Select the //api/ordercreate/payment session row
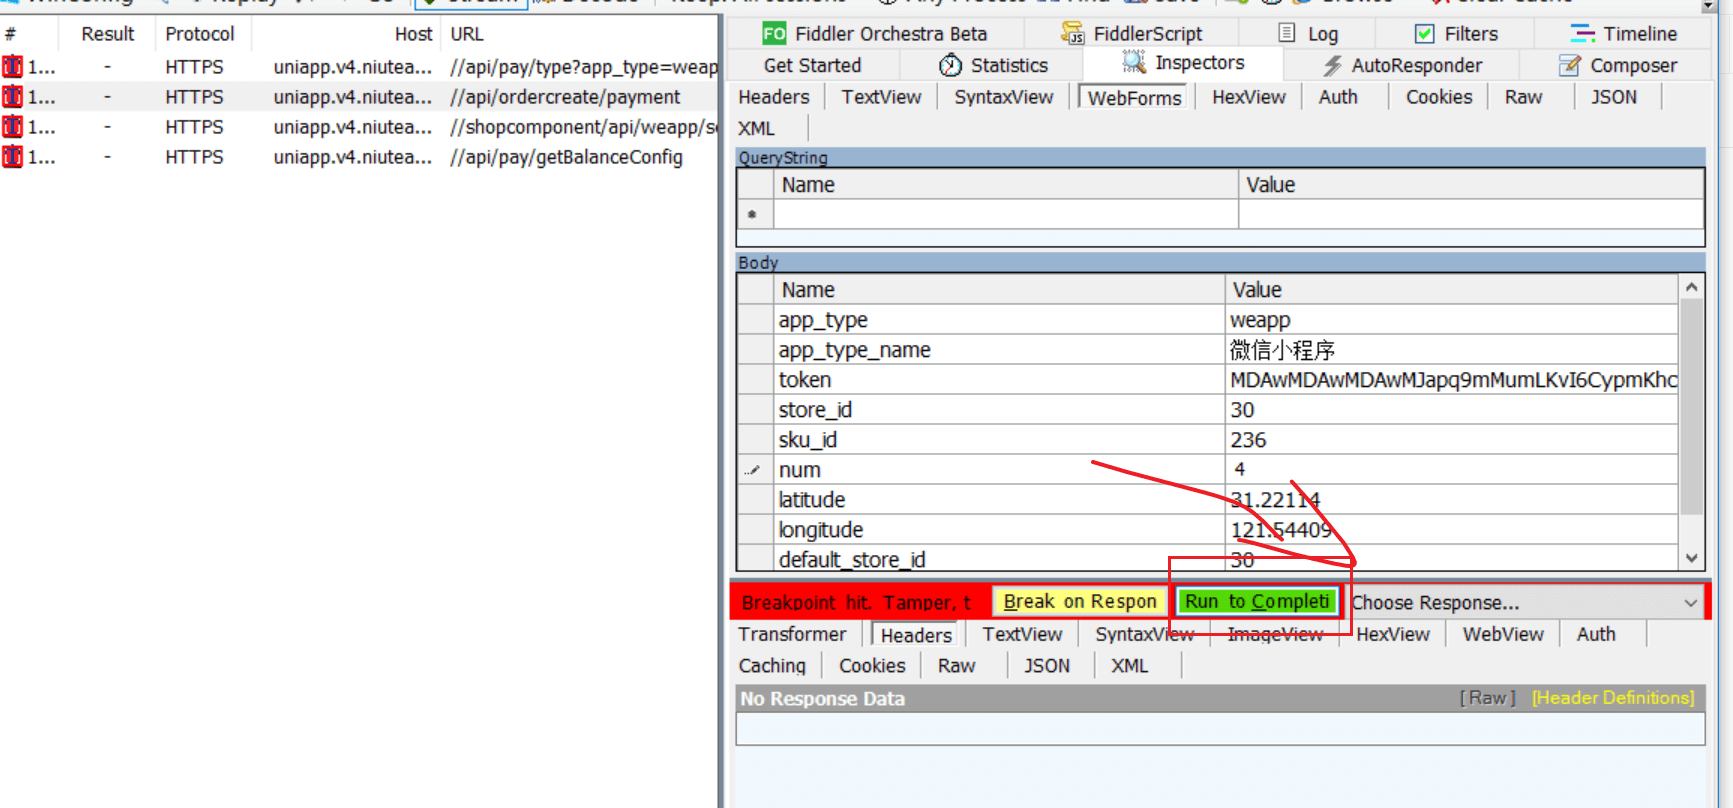Screen dimensions: 1733x808 tap(360, 97)
